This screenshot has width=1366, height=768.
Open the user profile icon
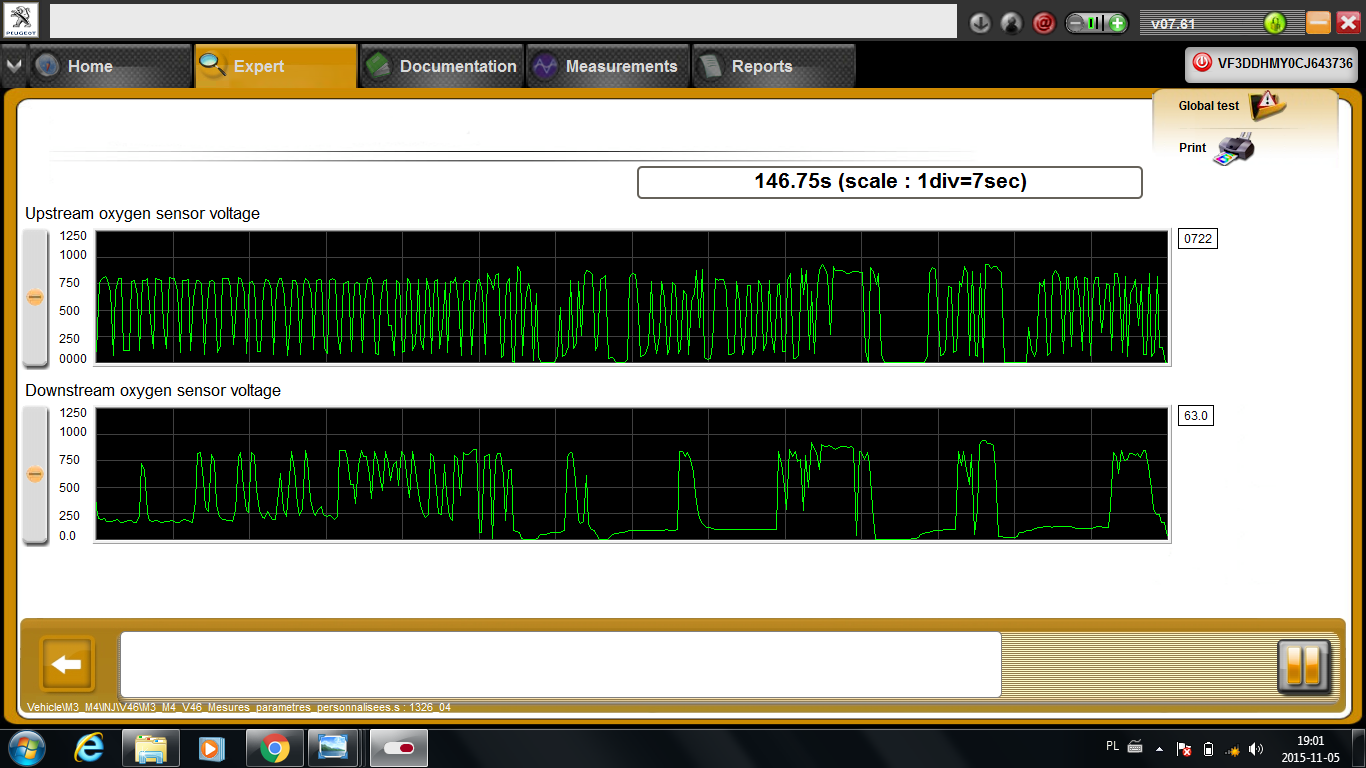coord(1012,22)
